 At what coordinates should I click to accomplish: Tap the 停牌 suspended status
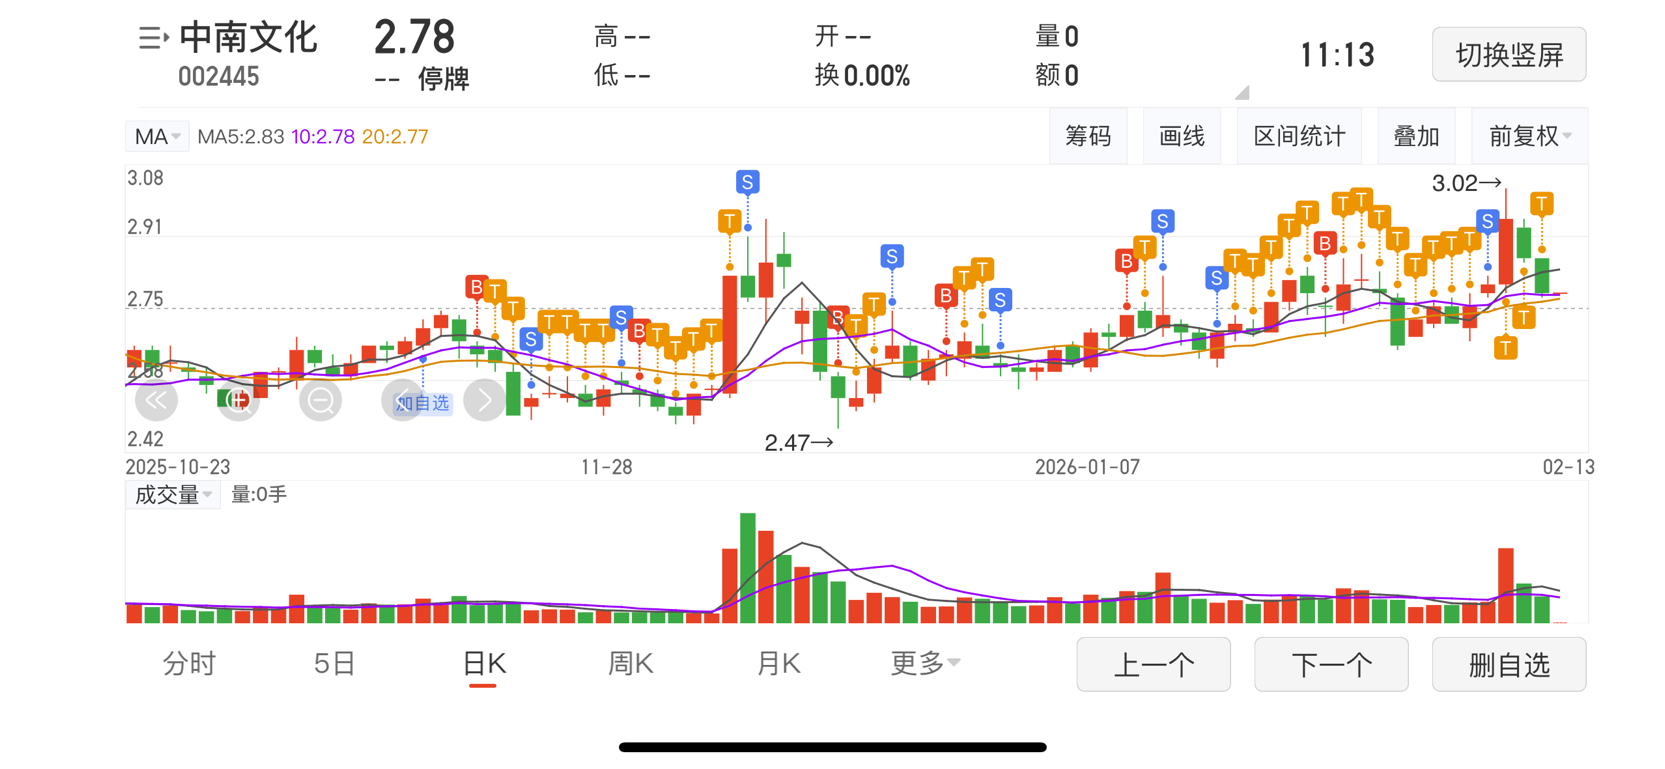(x=443, y=78)
